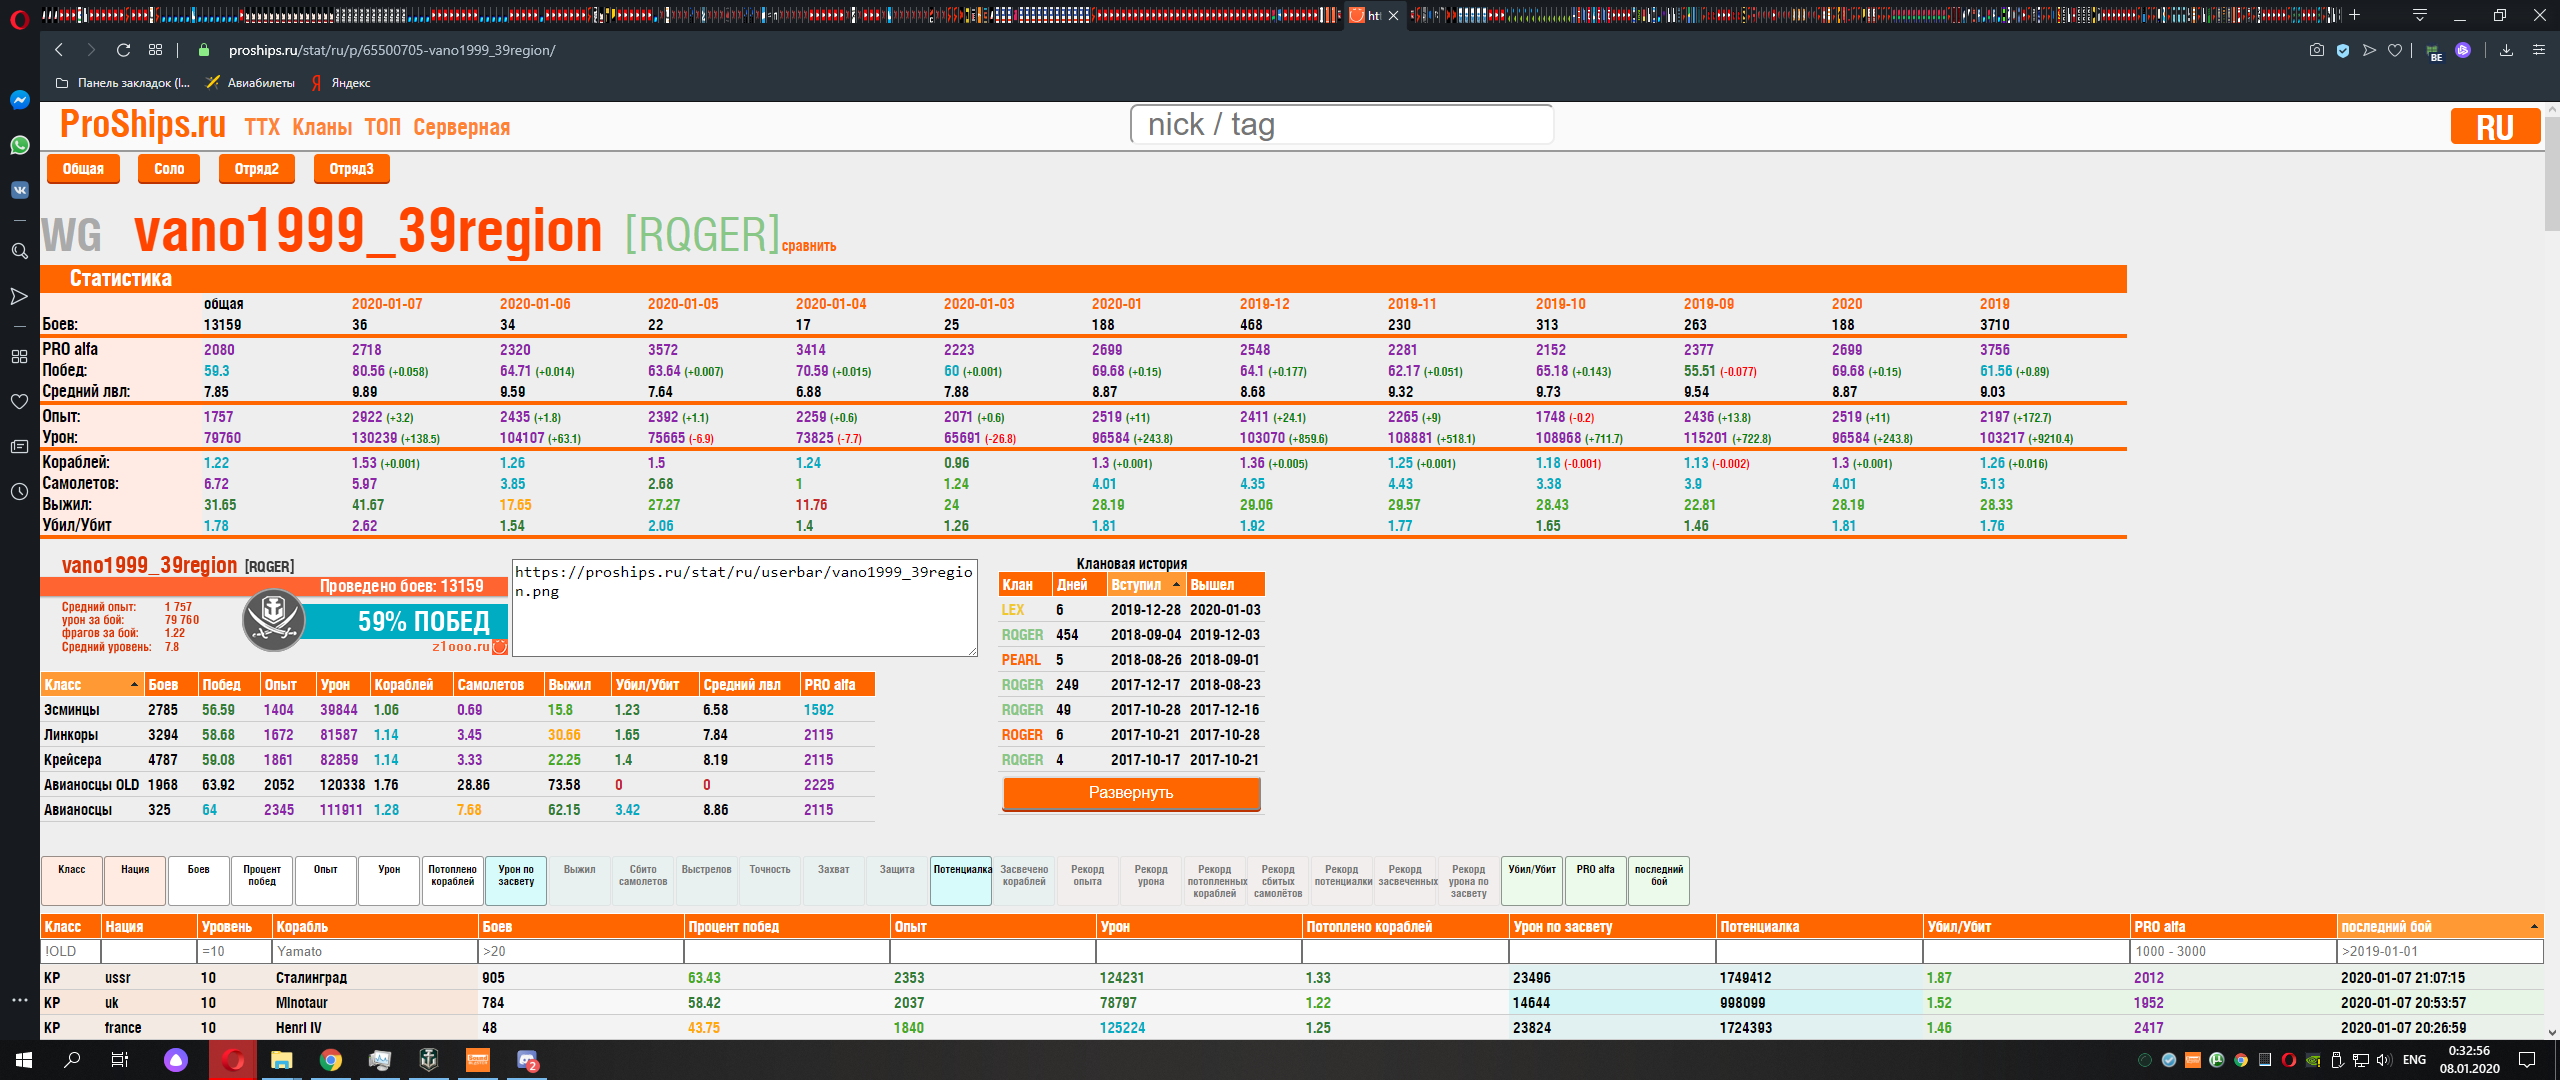The height and width of the screenshot is (1080, 2560).
Task: Reload the page
Action: pos(123,50)
